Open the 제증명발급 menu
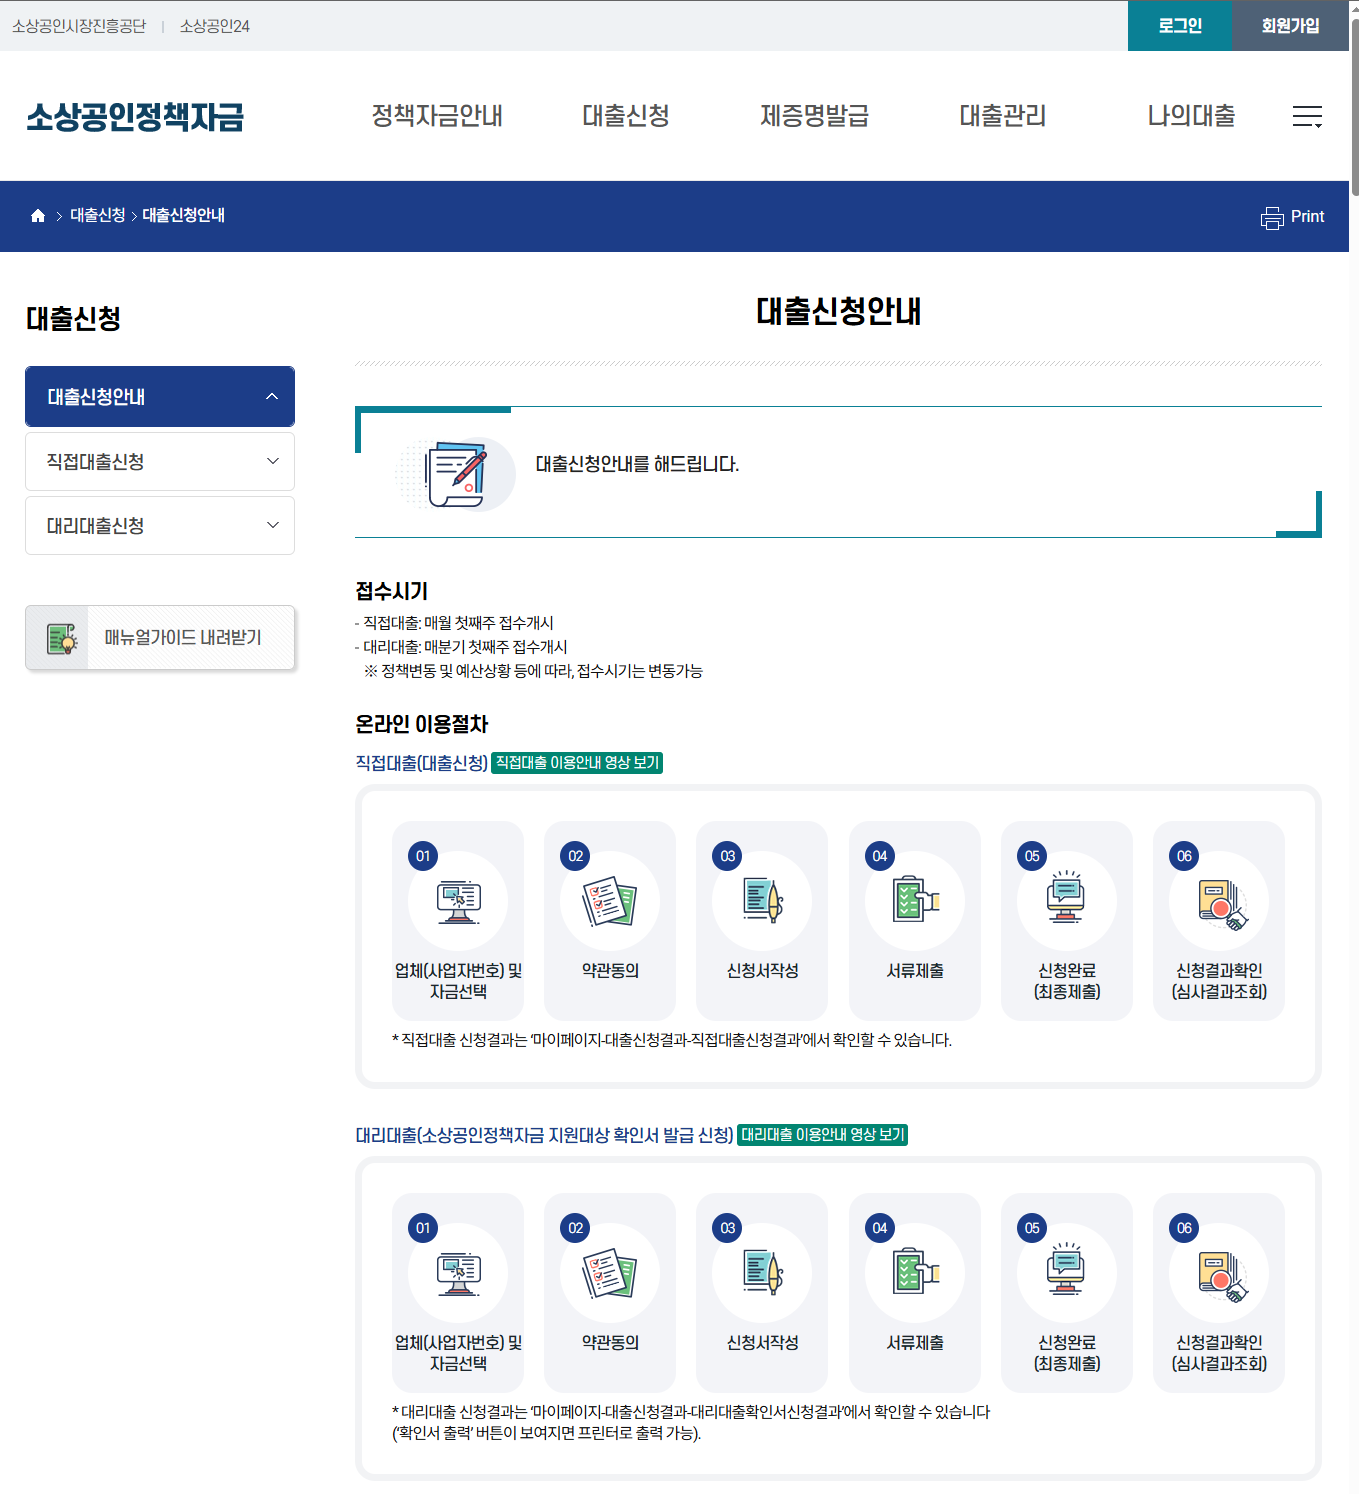 pos(813,116)
